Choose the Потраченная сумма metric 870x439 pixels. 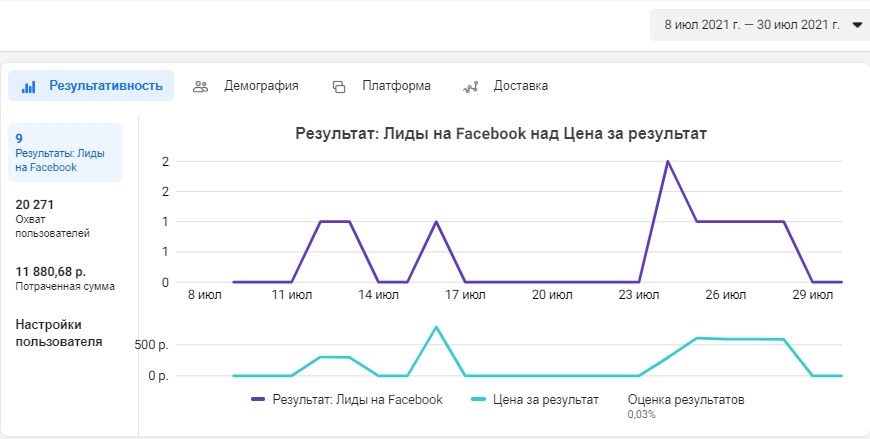65,279
